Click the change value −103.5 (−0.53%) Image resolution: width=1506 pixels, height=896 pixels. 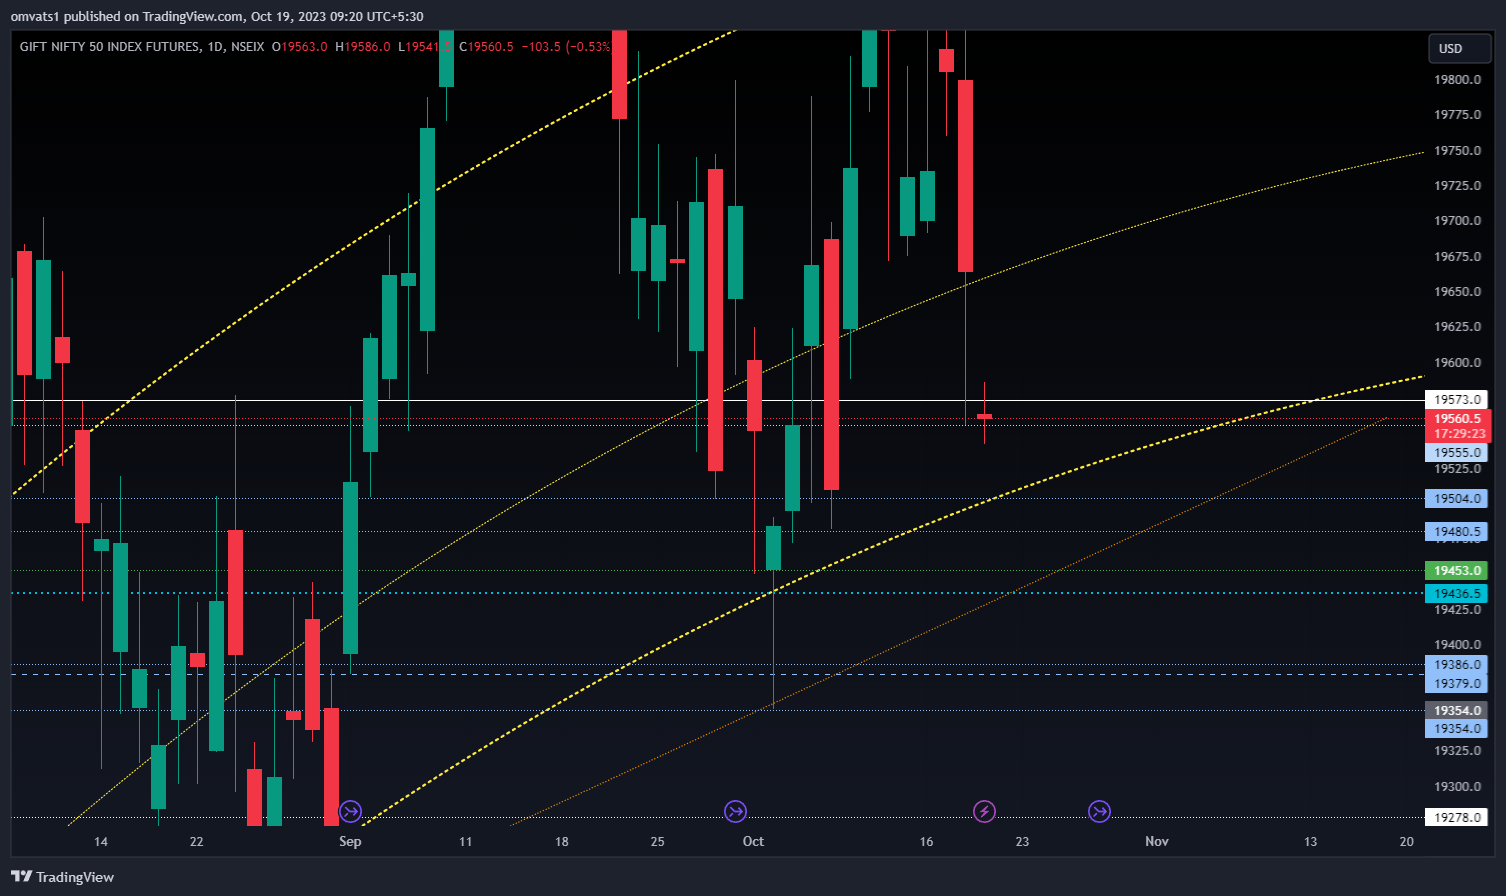[x=566, y=47]
